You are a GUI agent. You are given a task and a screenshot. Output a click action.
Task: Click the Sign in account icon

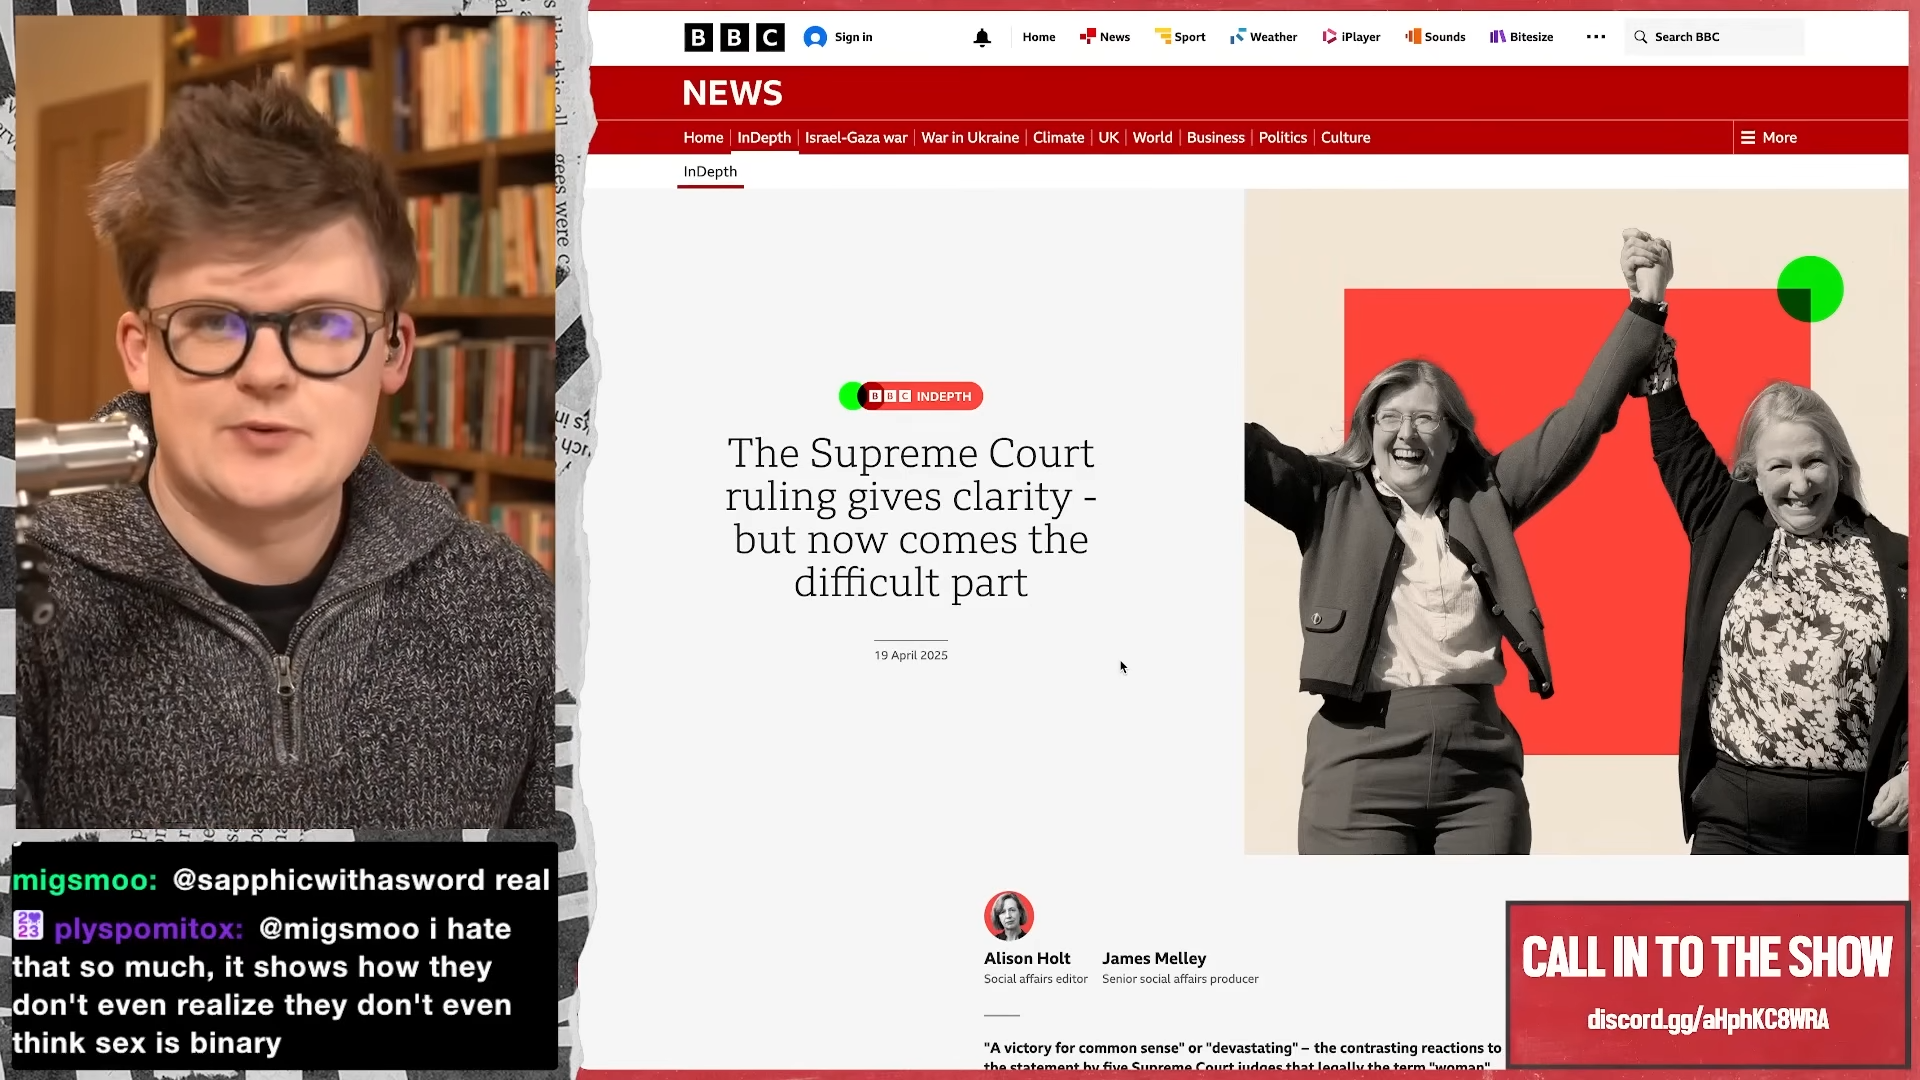[x=815, y=37]
